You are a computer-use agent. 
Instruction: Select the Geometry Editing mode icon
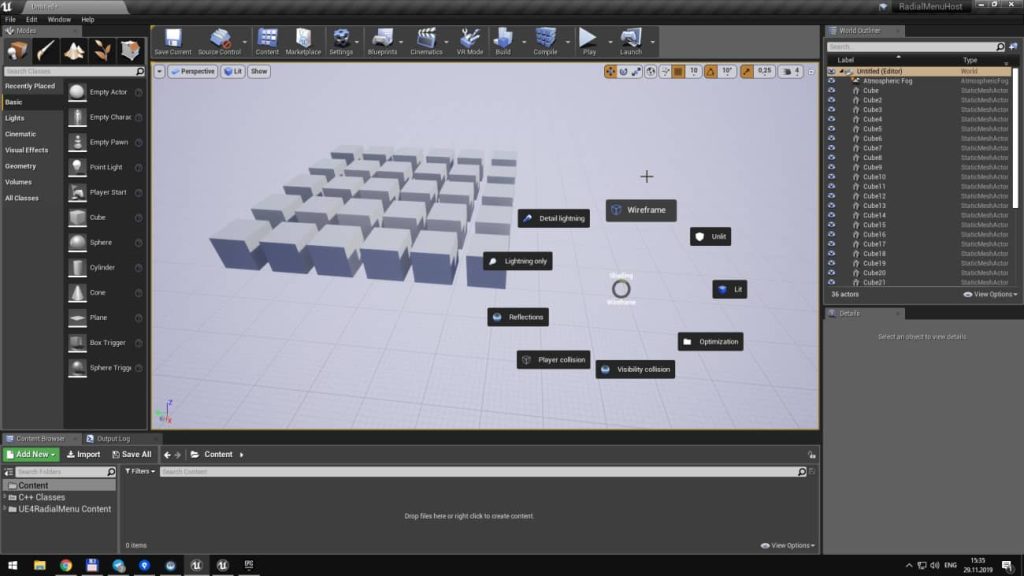pos(129,51)
